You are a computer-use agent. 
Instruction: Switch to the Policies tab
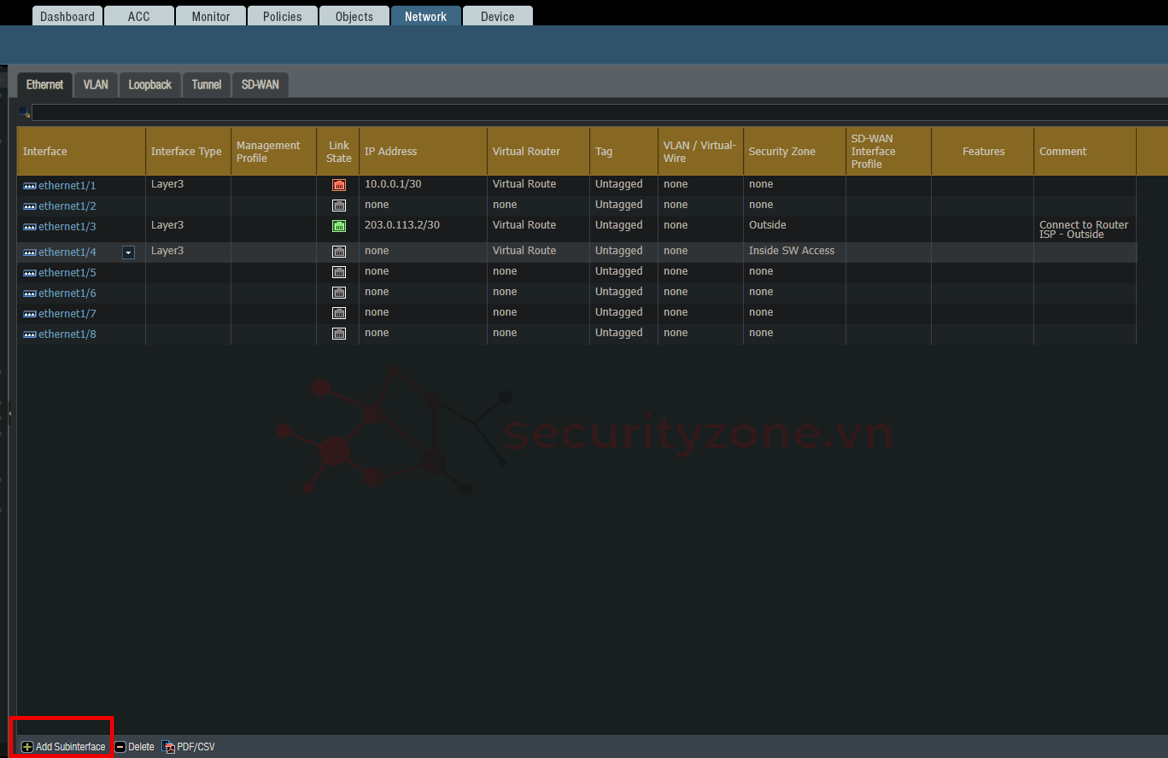pos(282,16)
